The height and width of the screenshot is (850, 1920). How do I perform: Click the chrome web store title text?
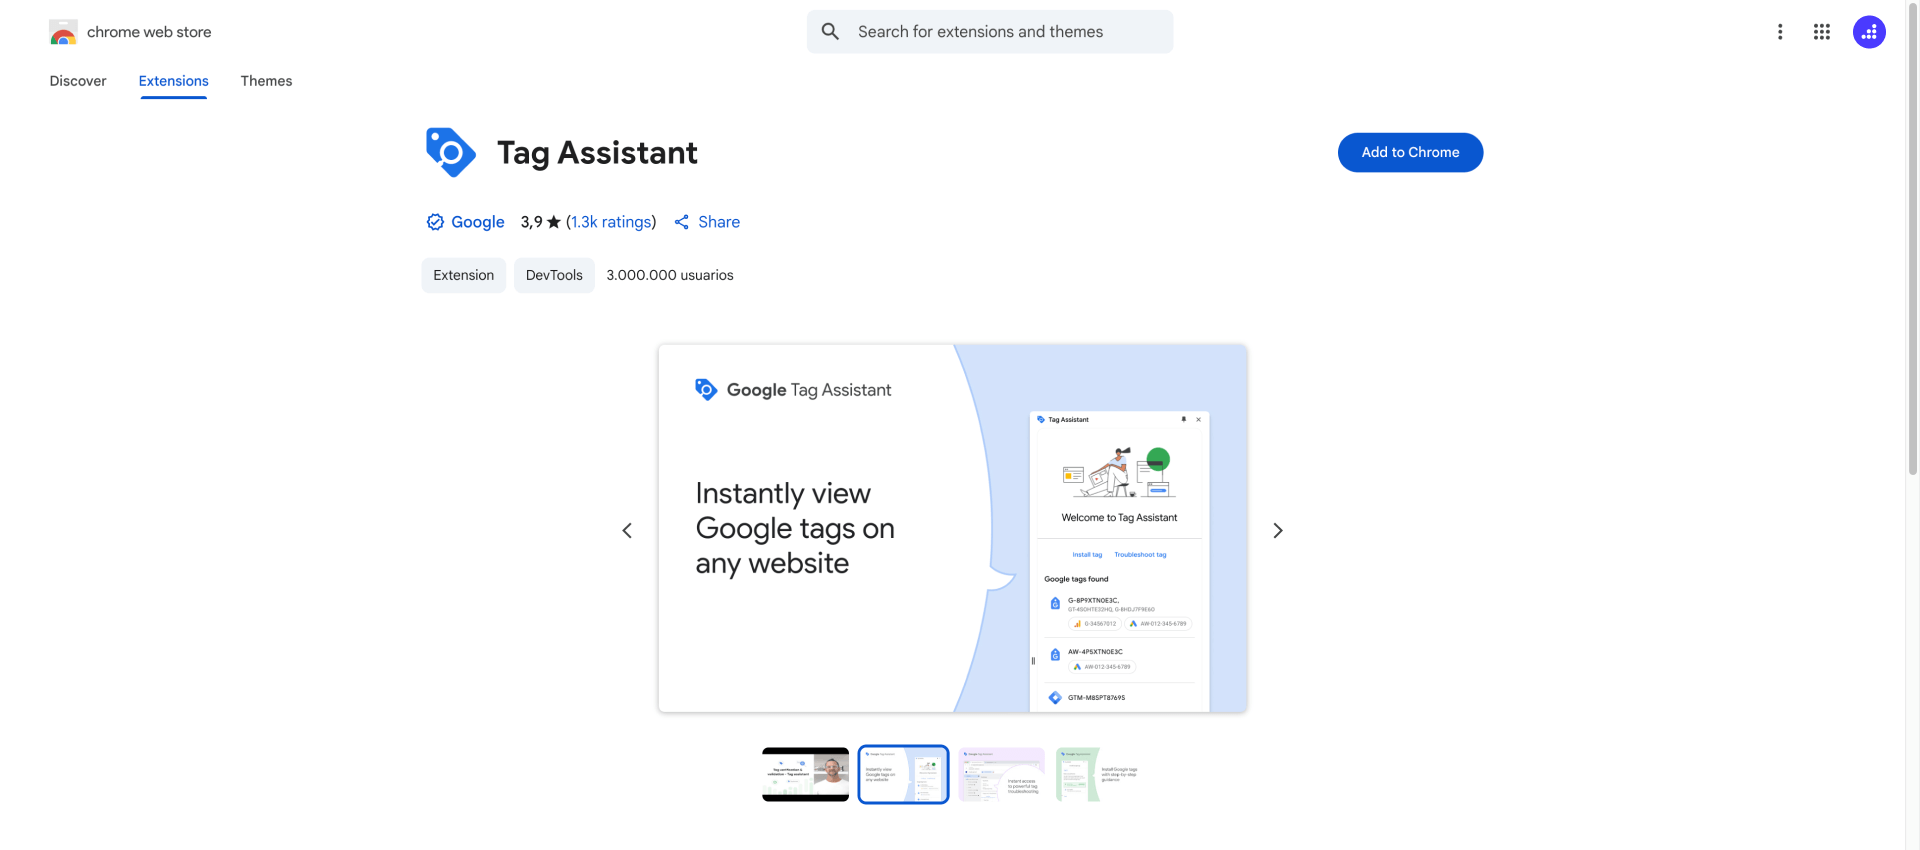[149, 32]
